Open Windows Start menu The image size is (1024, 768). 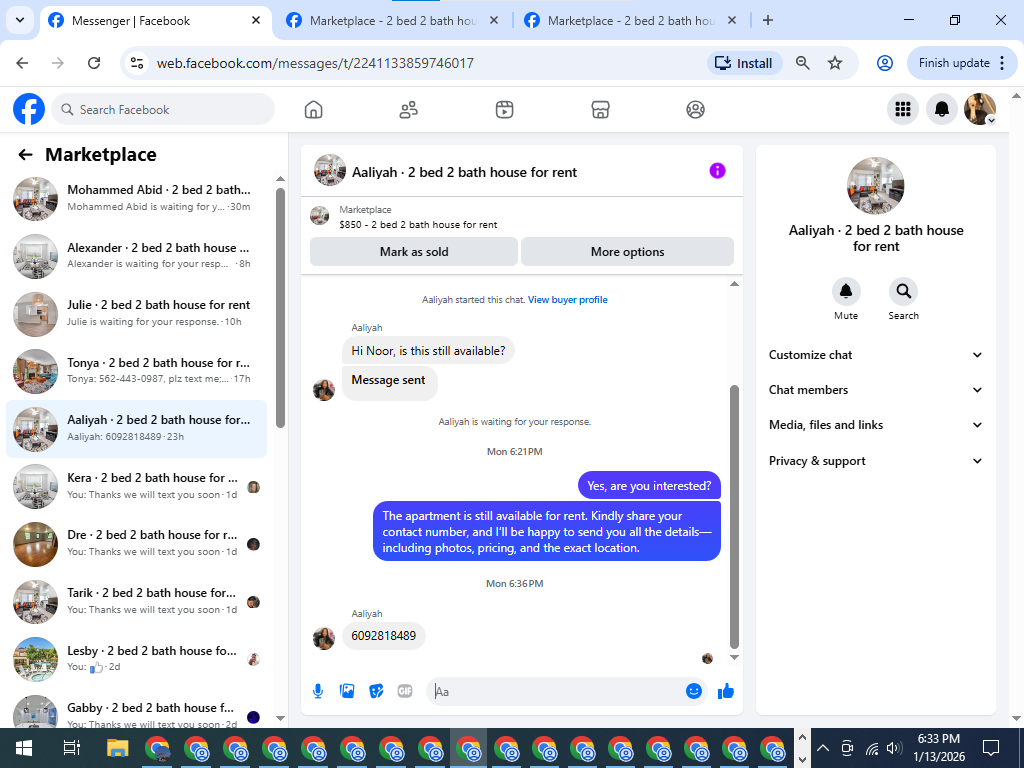pos(24,748)
